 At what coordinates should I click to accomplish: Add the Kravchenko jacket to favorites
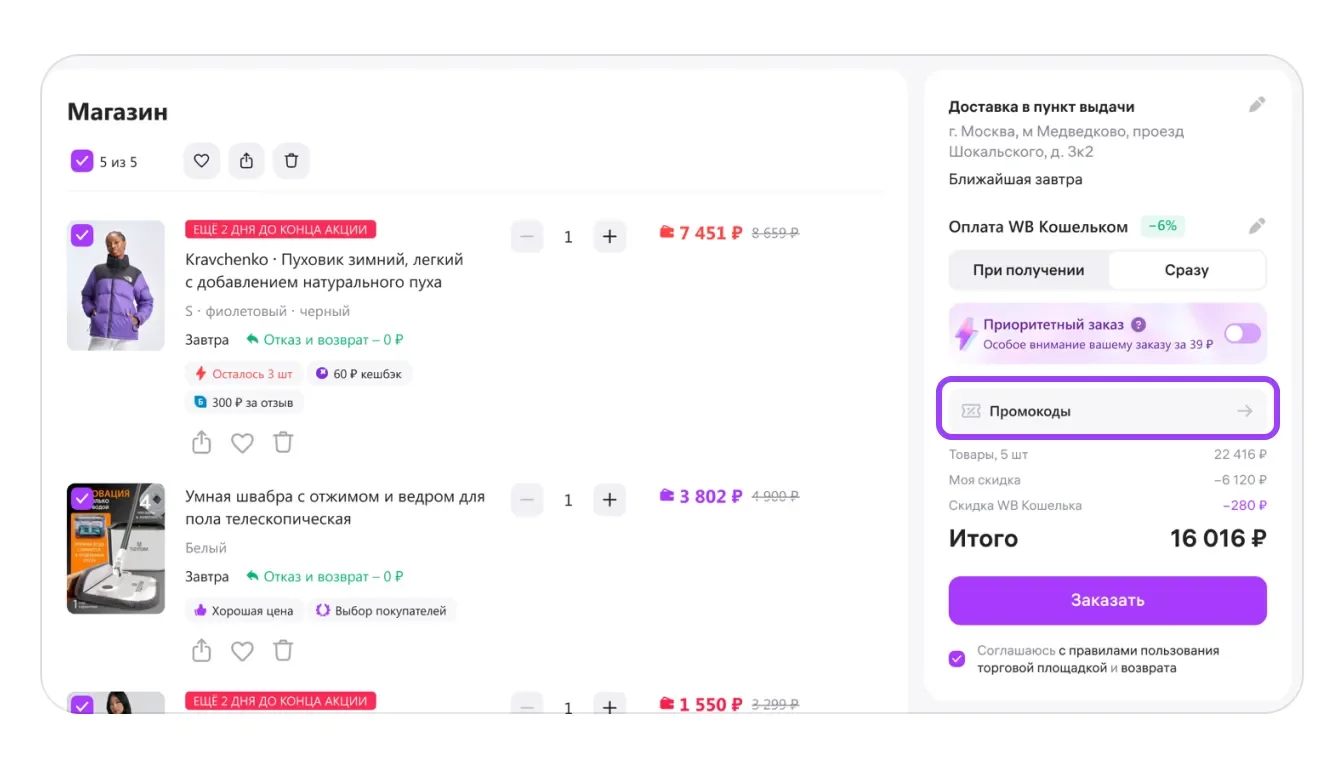point(242,442)
